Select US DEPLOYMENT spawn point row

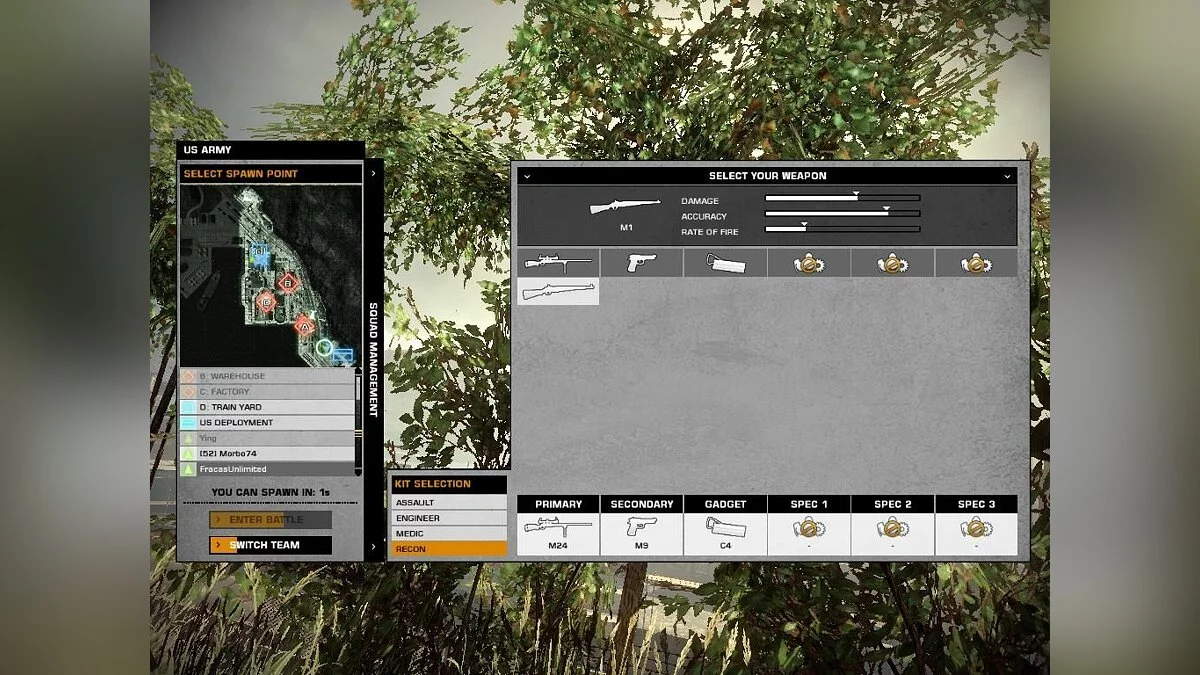(267, 423)
